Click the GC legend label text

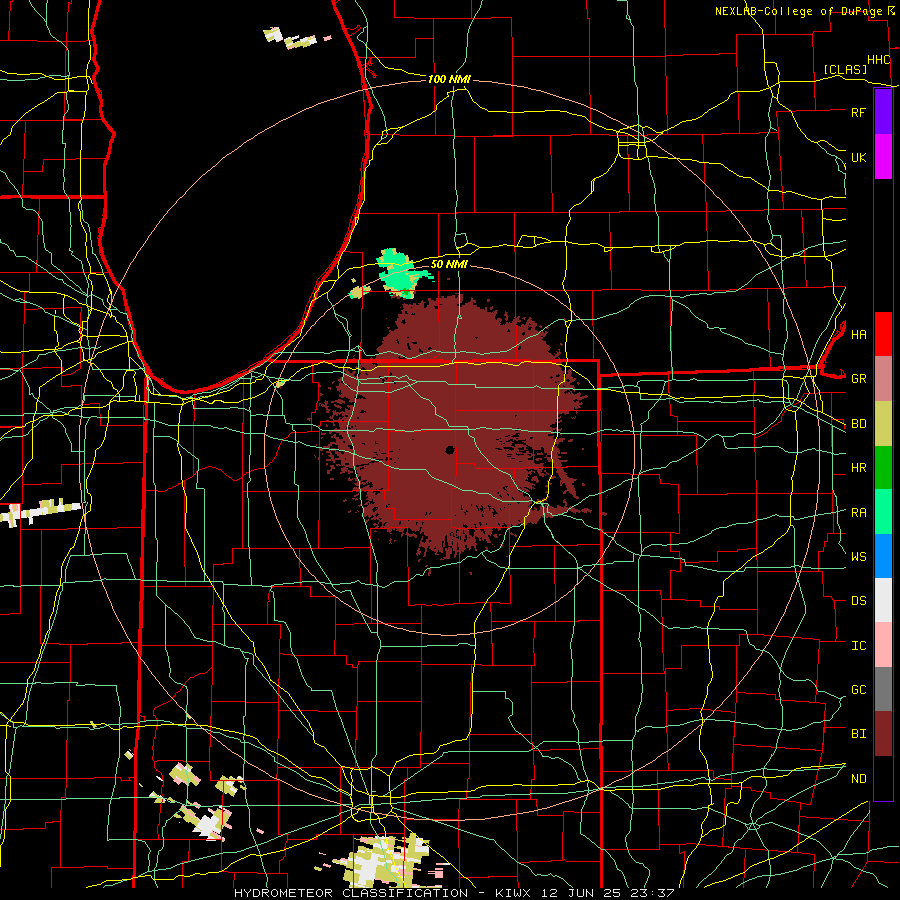(858, 690)
